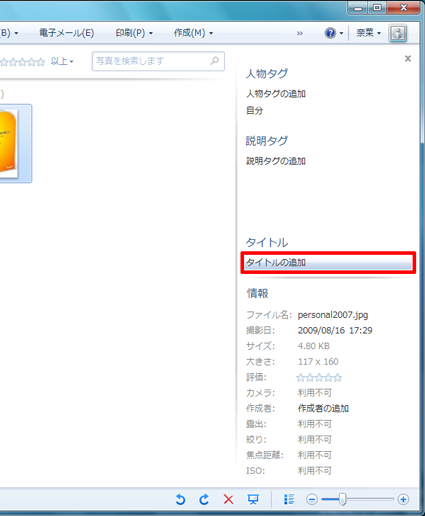Open the 印刷(P) menu
425x516 pixels.
pyautogui.click(x=134, y=33)
